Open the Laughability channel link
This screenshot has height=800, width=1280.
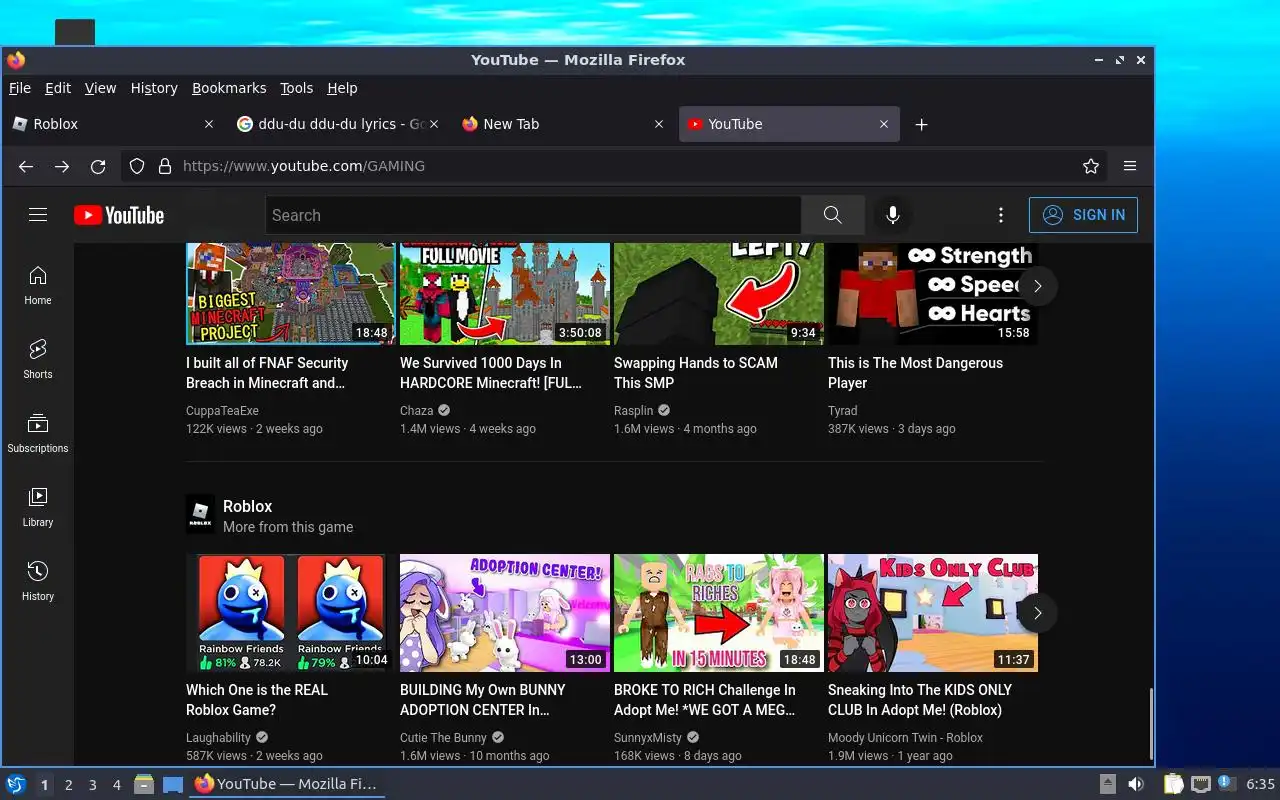click(x=218, y=738)
